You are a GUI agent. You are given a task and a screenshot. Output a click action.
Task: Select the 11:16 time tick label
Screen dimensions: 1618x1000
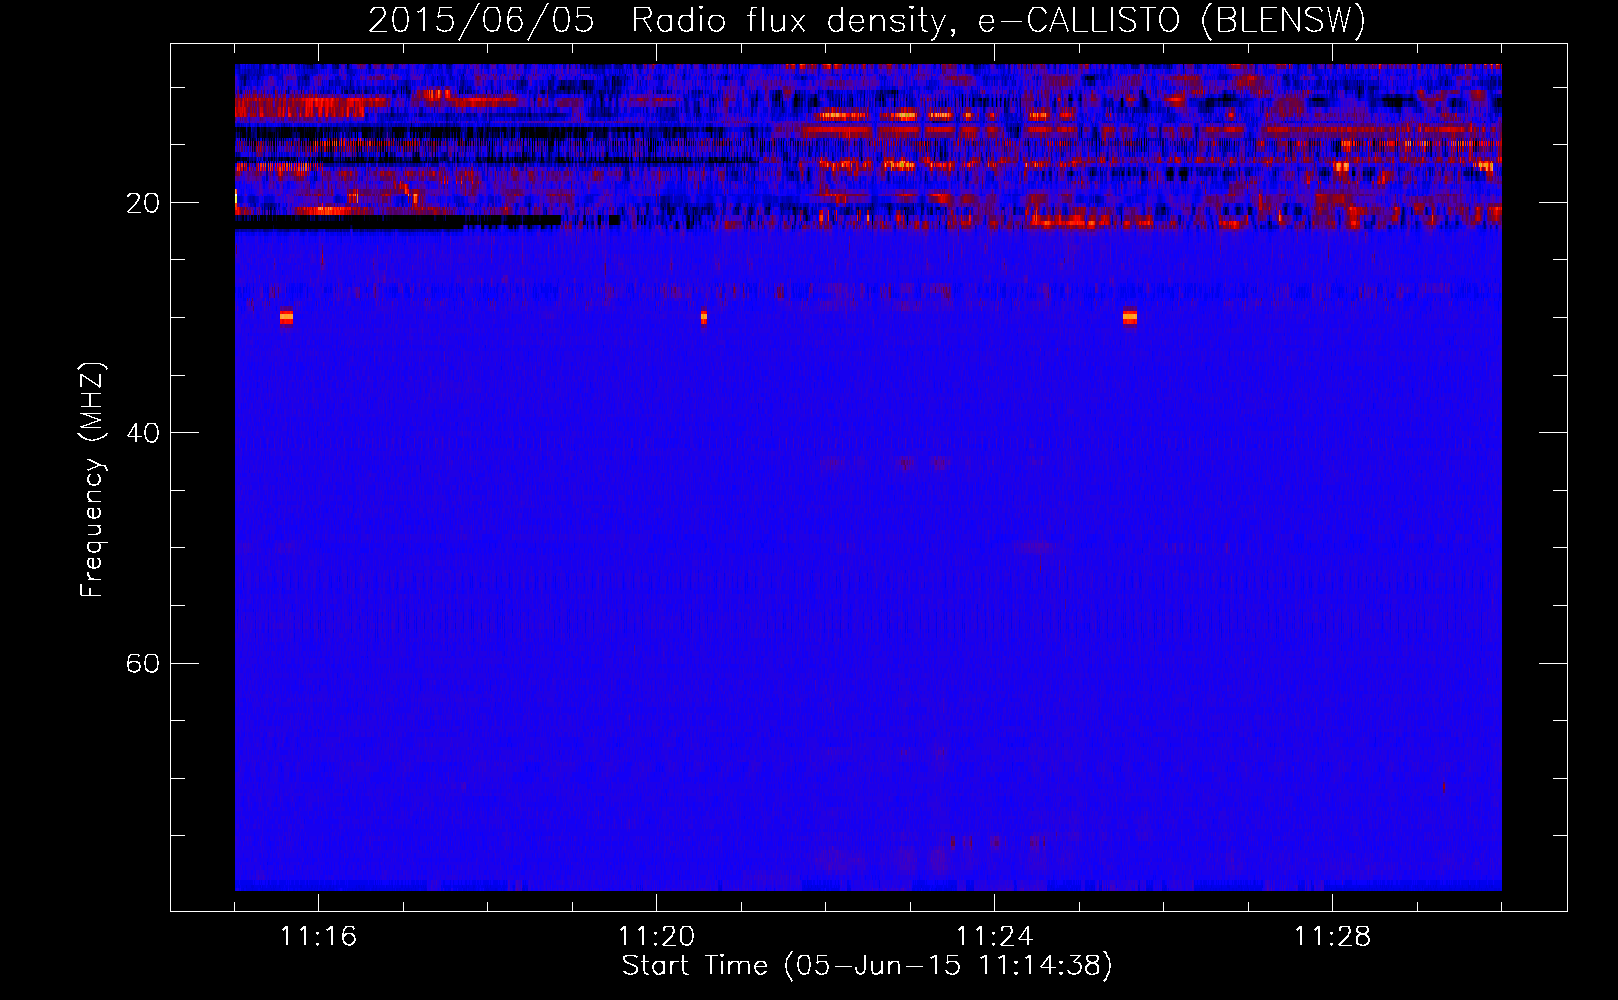[318, 937]
